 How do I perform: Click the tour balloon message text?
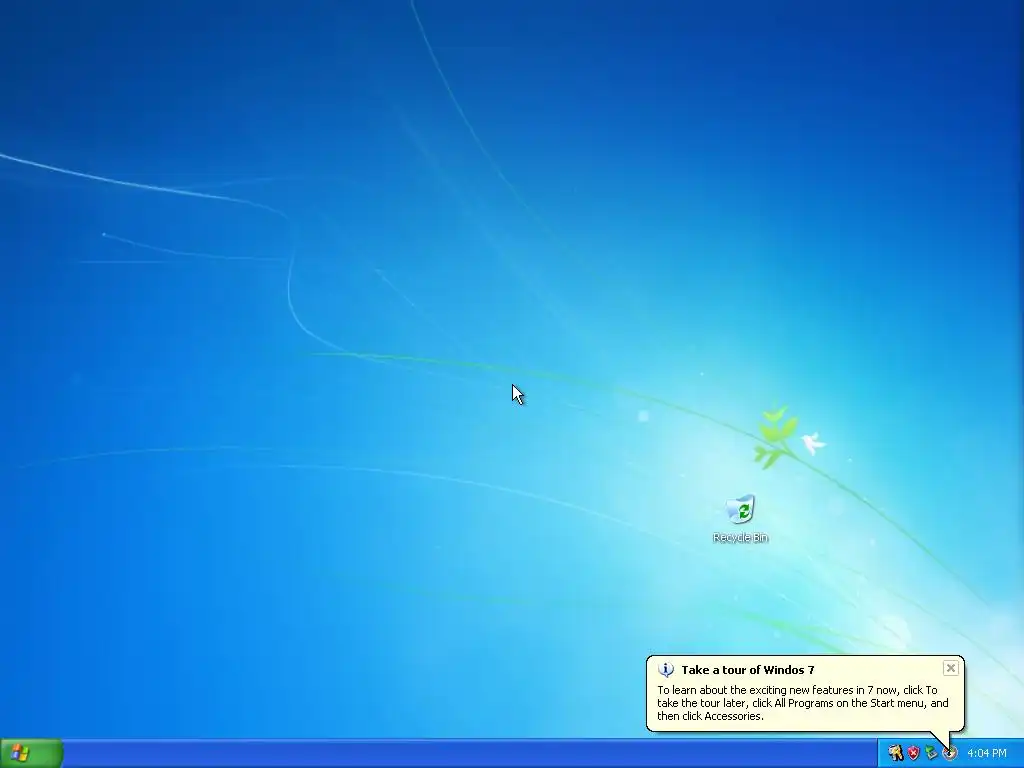point(803,703)
